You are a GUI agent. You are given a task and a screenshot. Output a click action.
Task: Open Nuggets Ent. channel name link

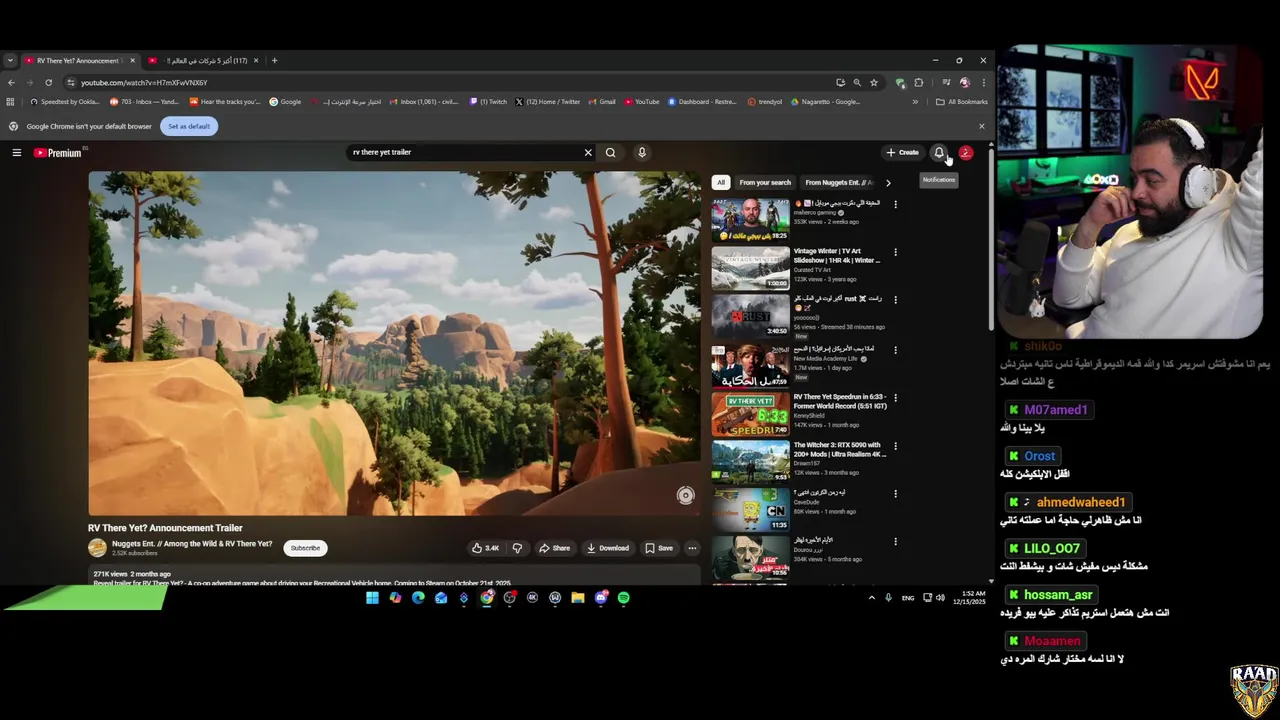point(192,544)
